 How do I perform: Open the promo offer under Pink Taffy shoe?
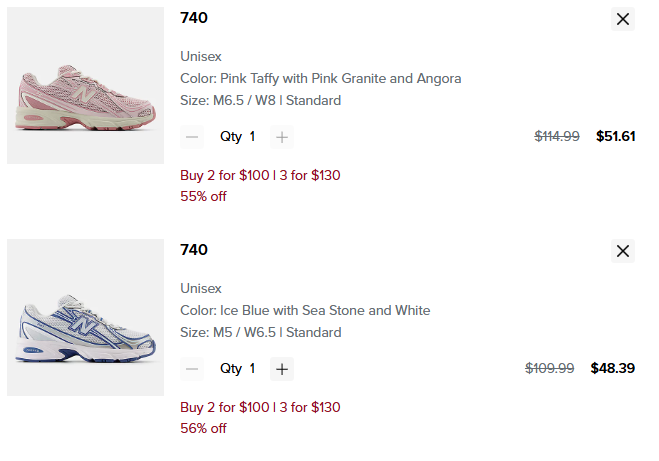click(260, 175)
